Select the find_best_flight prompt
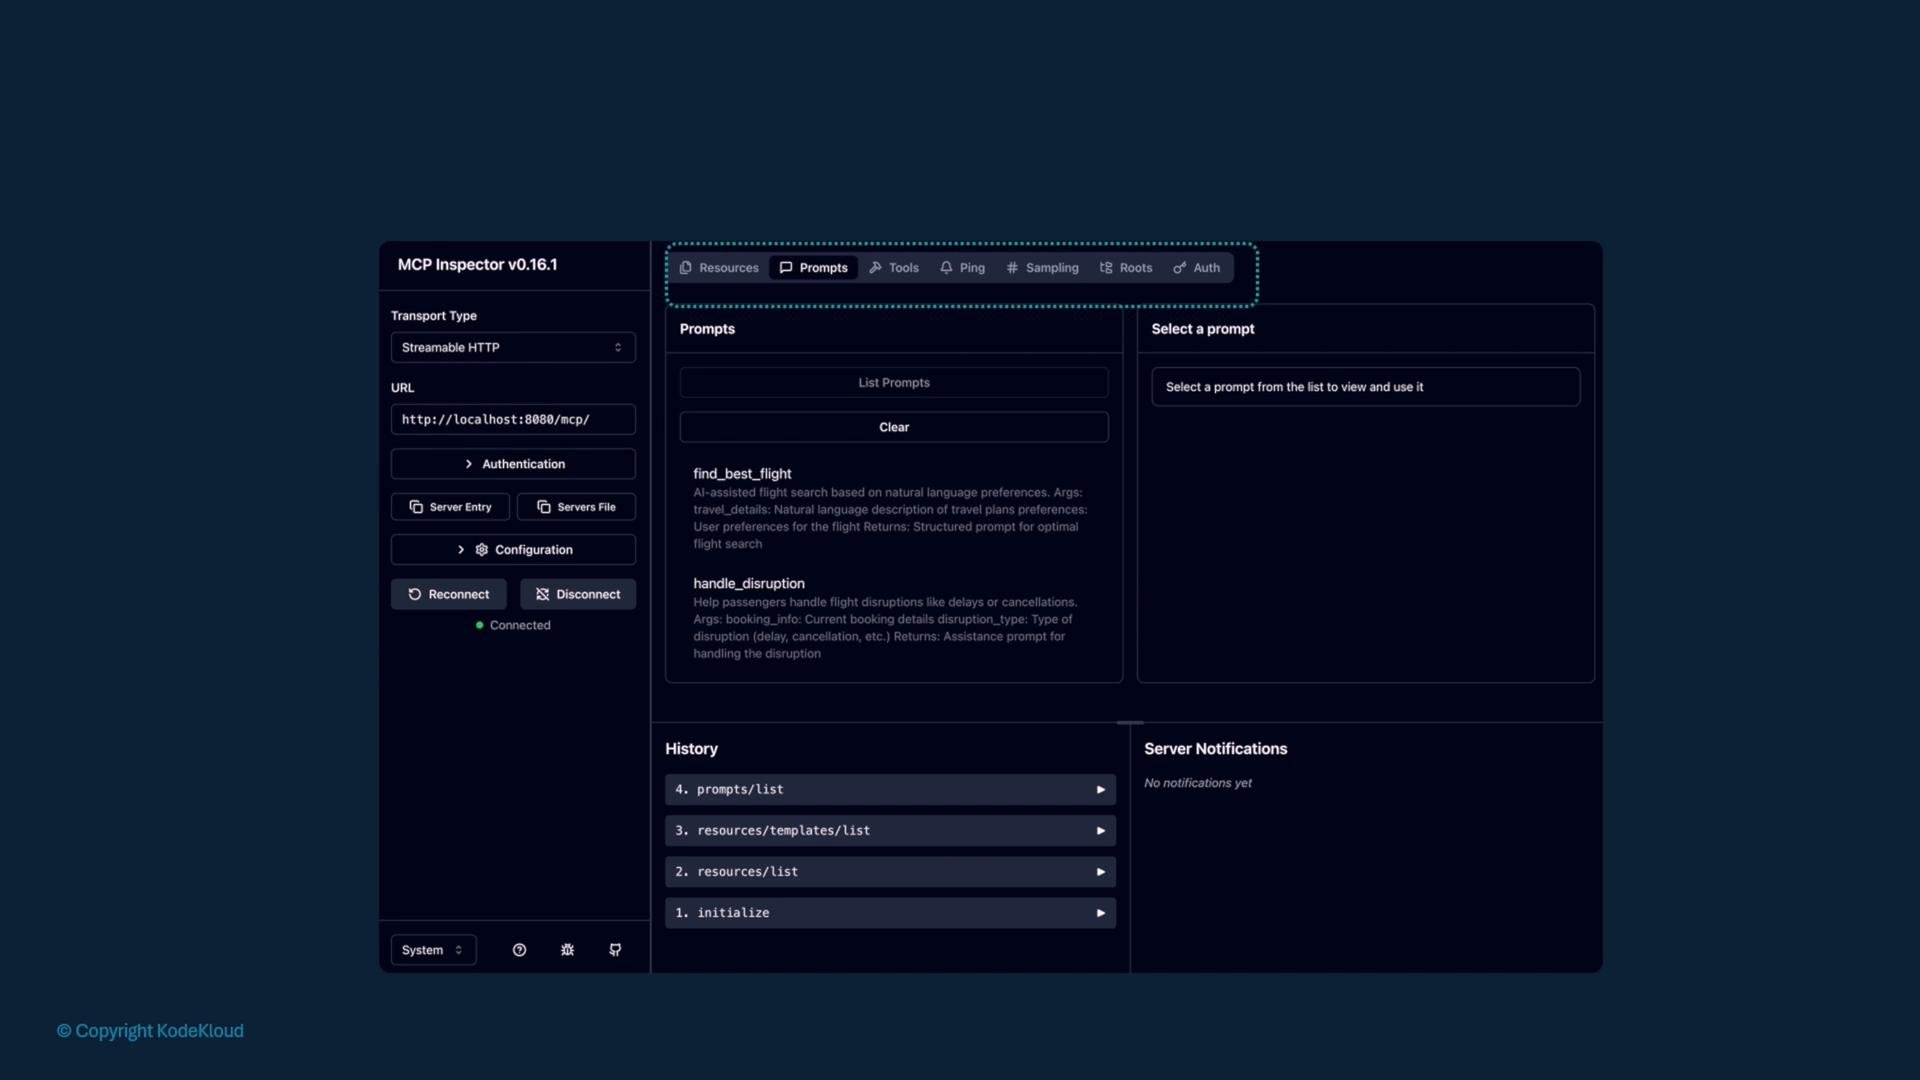The image size is (1920, 1080). pyautogui.click(x=893, y=508)
